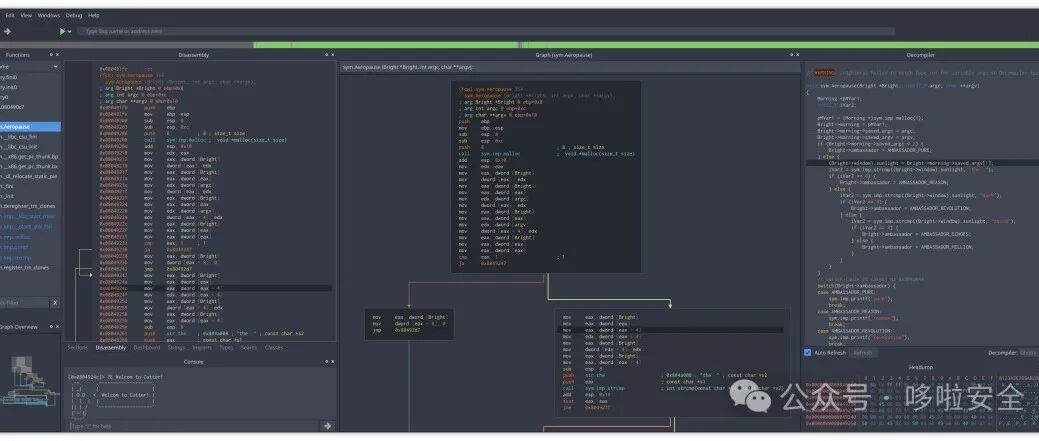
Task: Open the Edit menu
Action: [10, 15]
